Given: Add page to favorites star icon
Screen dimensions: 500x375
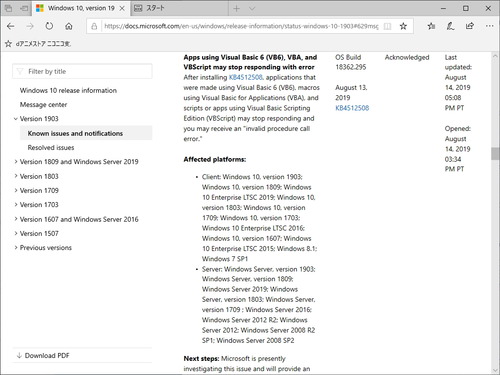Looking at the screenshot, I should pos(403,26).
